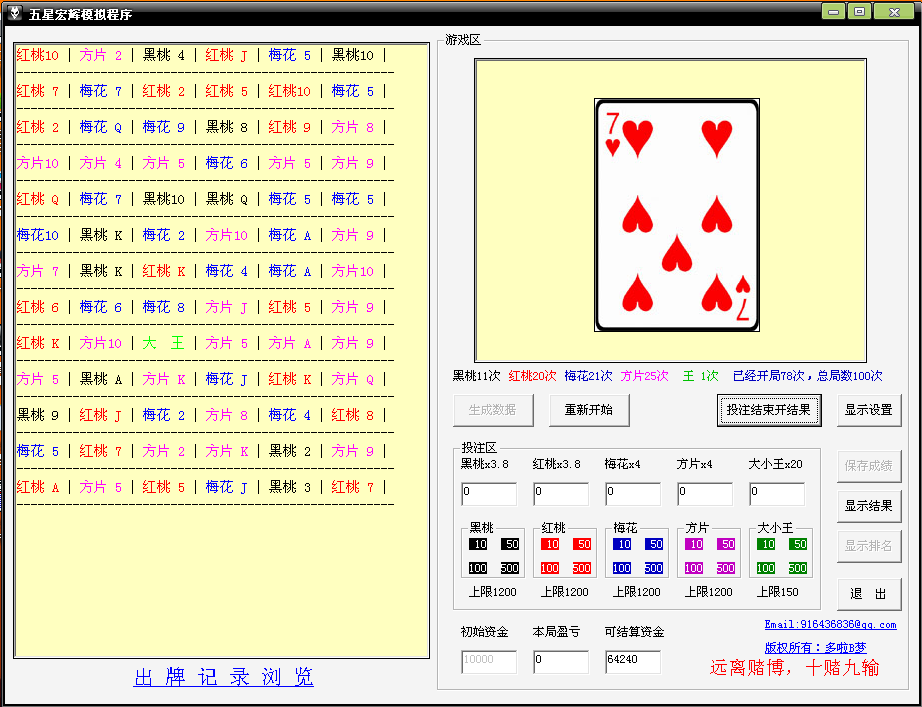
Task: Open 显示设置
Action: click(869, 410)
